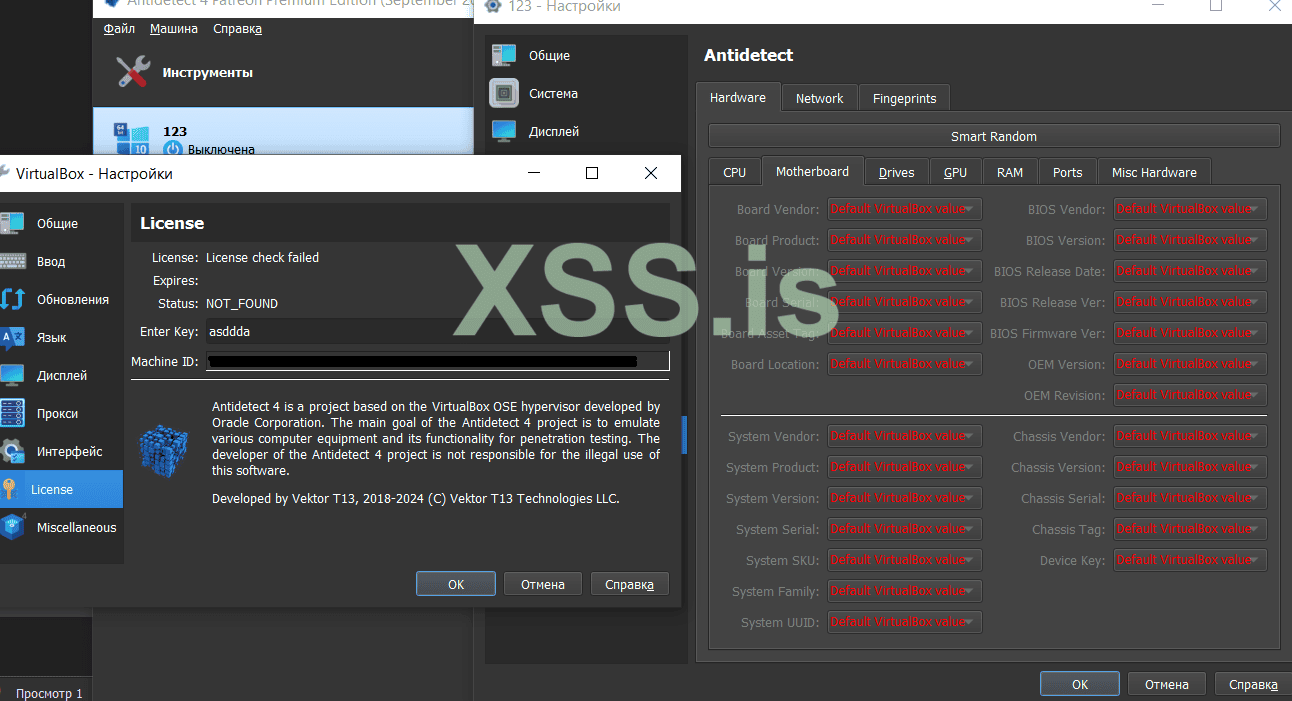Image resolution: width=1292 pixels, height=701 pixels.
Task: Select the GPU sub-tab
Action: pos(956,172)
